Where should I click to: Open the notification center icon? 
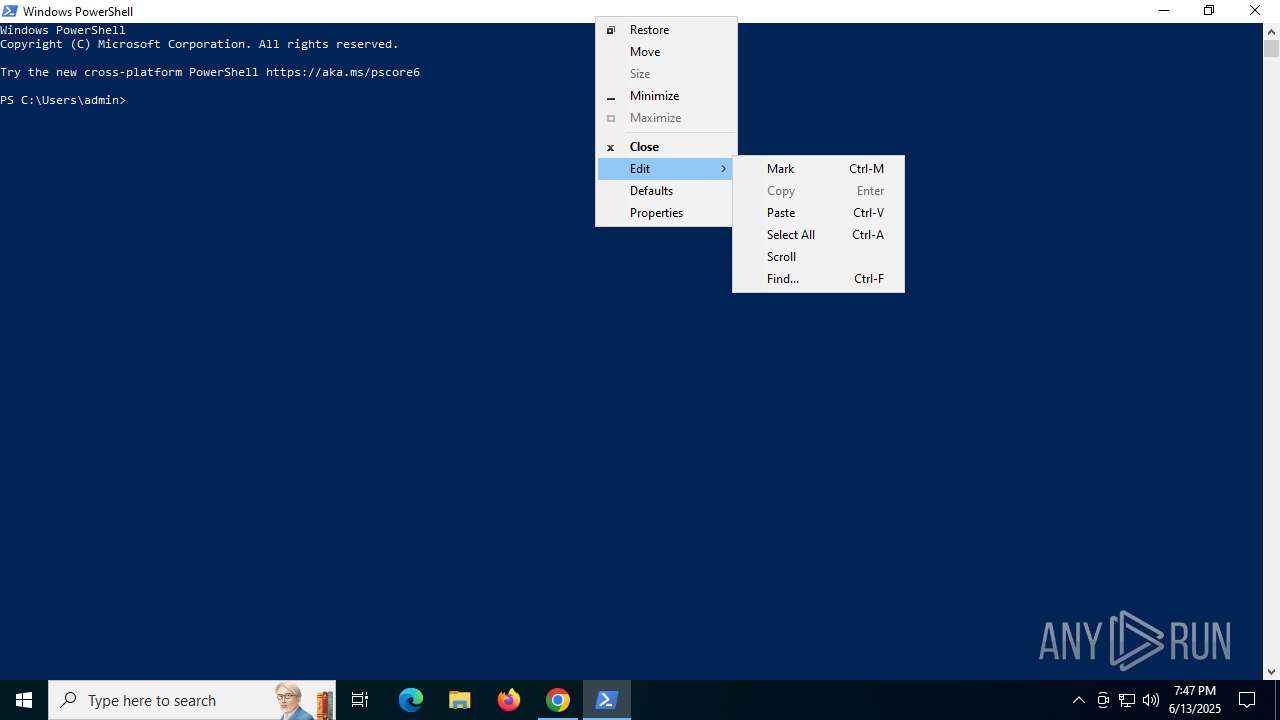tap(1247, 700)
